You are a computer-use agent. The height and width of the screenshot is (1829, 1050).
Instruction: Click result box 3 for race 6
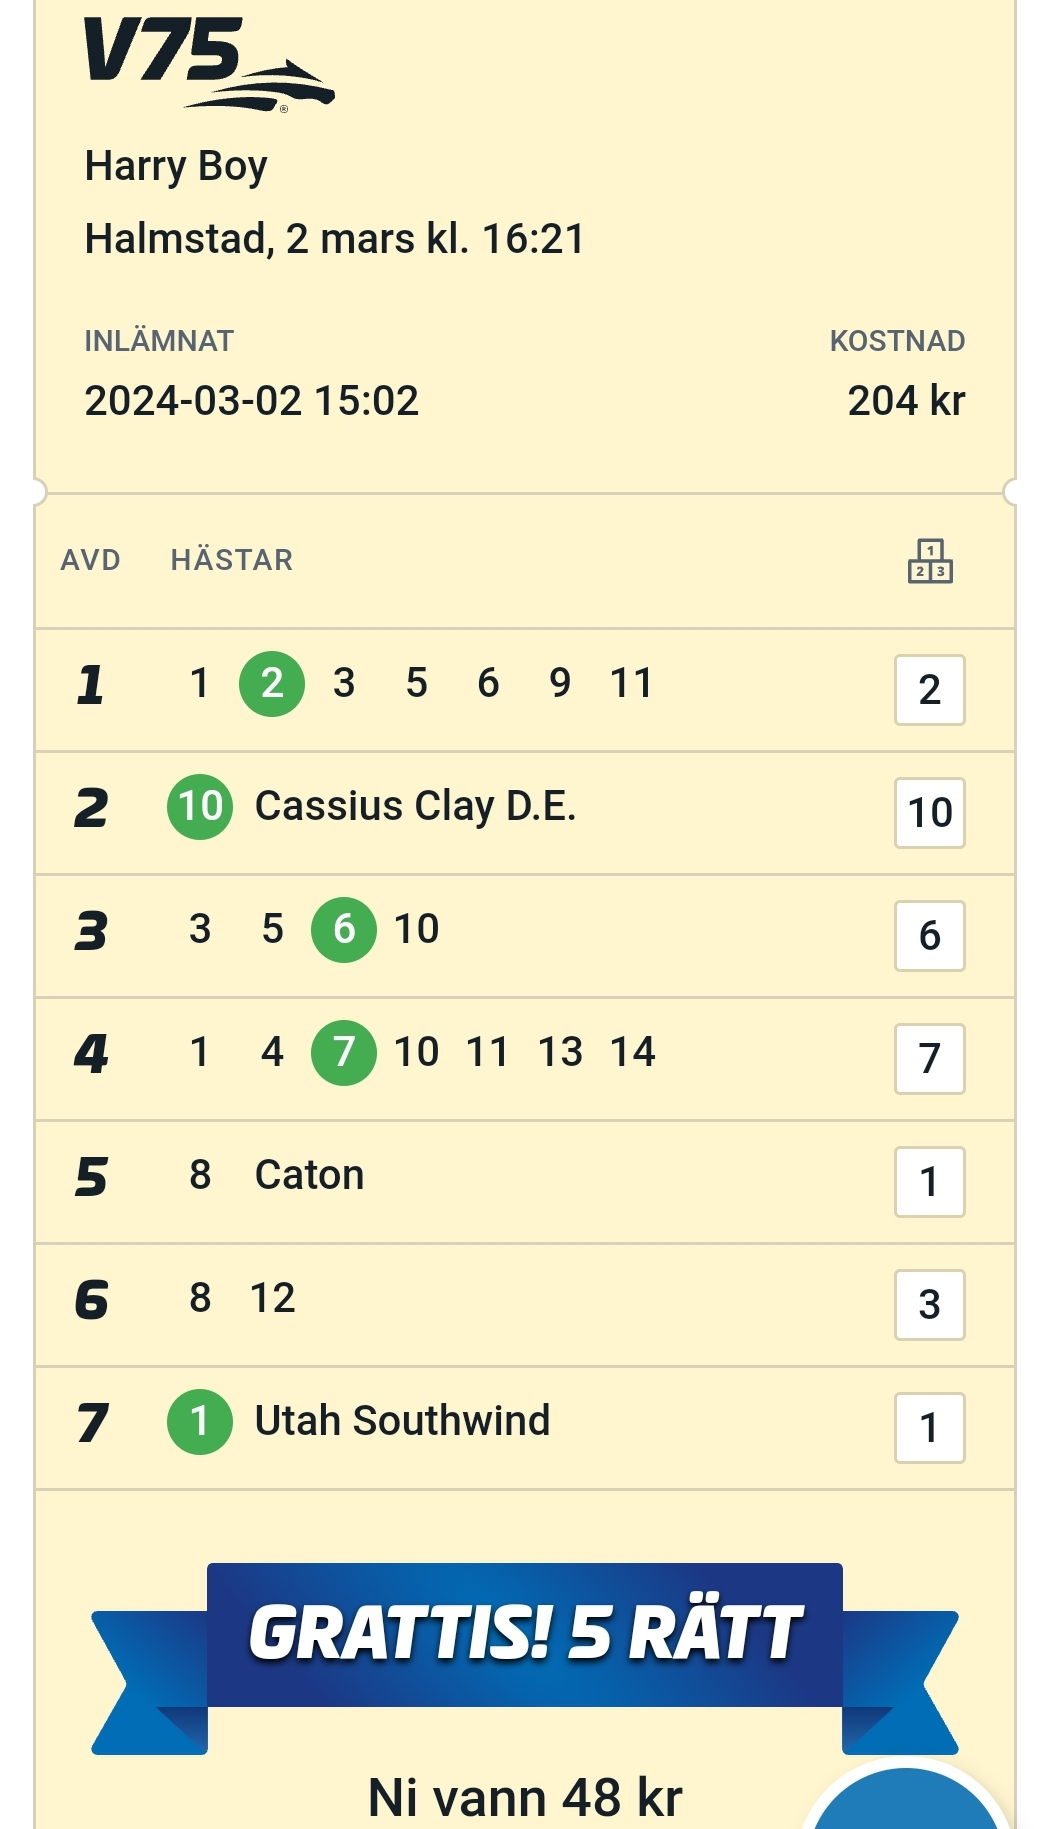[x=930, y=1305]
